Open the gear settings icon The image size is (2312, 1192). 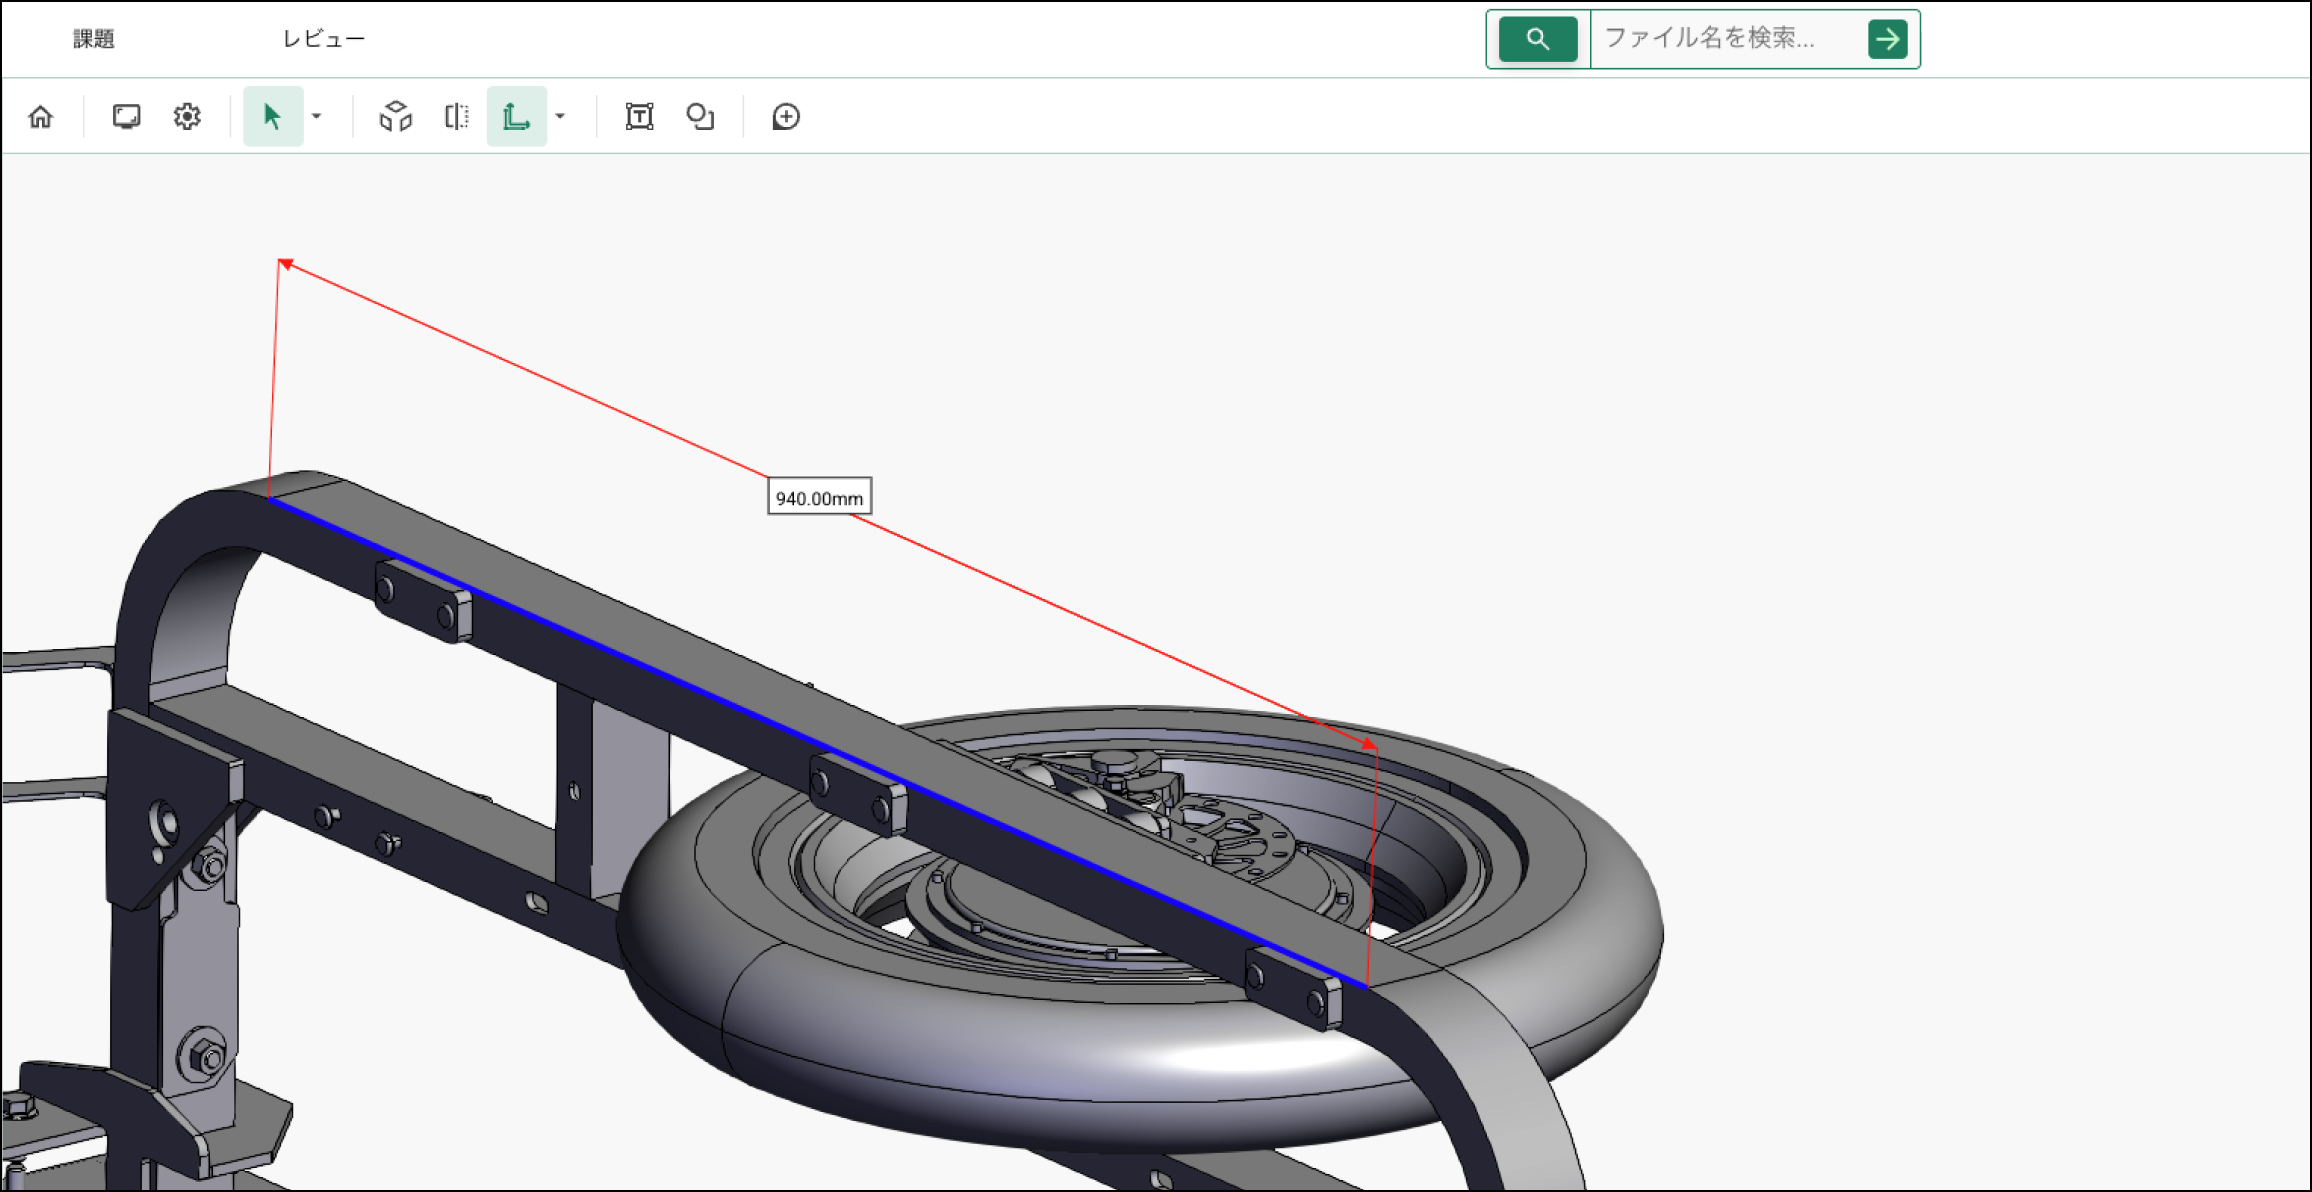(187, 117)
